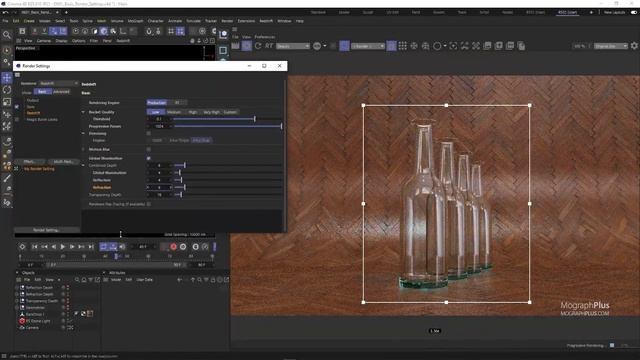Click the keyframe diamond icon in timeline

[x=22, y=247]
